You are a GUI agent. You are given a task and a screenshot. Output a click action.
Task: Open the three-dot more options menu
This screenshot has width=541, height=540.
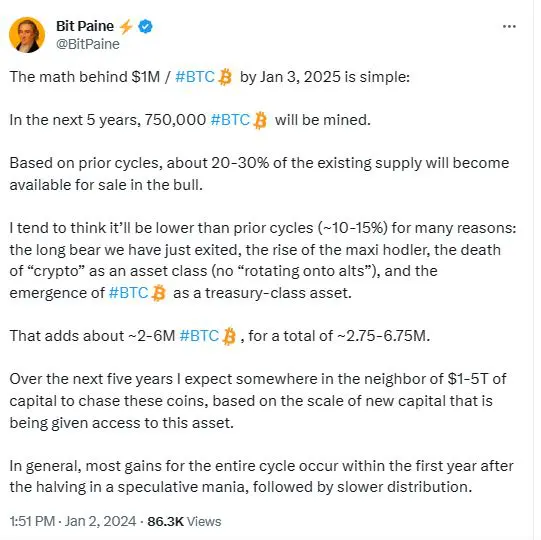pyautogui.click(x=509, y=26)
